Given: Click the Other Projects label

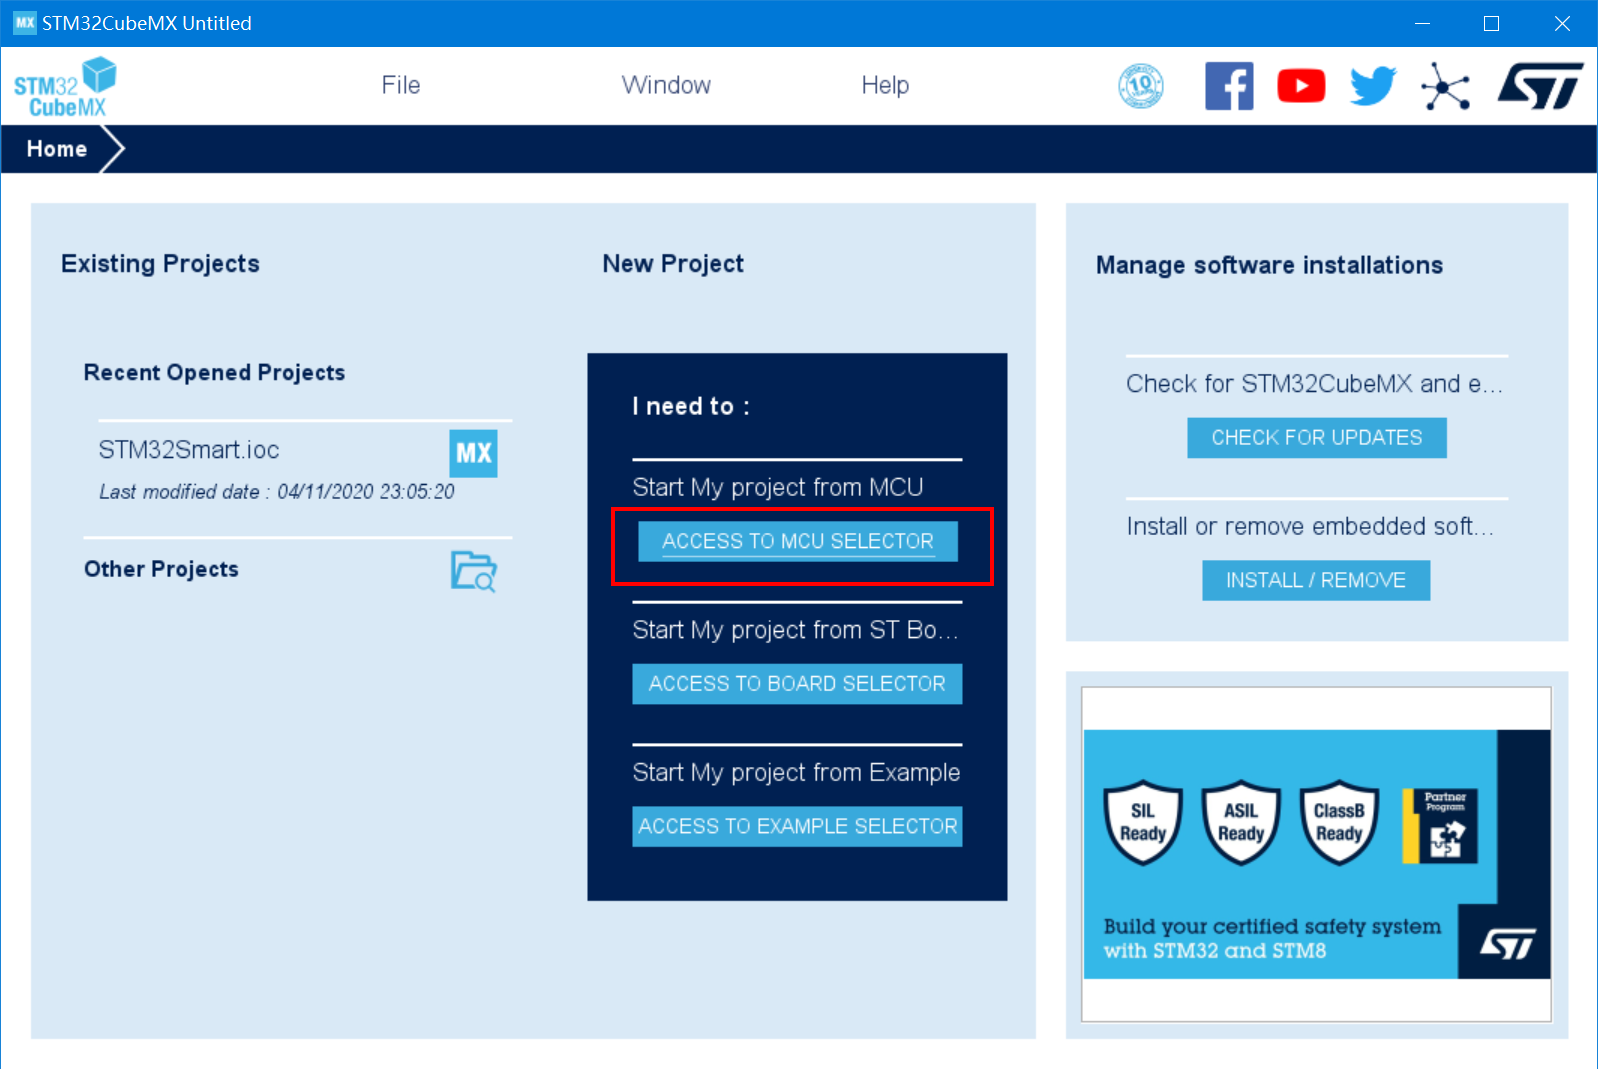Looking at the screenshot, I should click(x=161, y=569).
